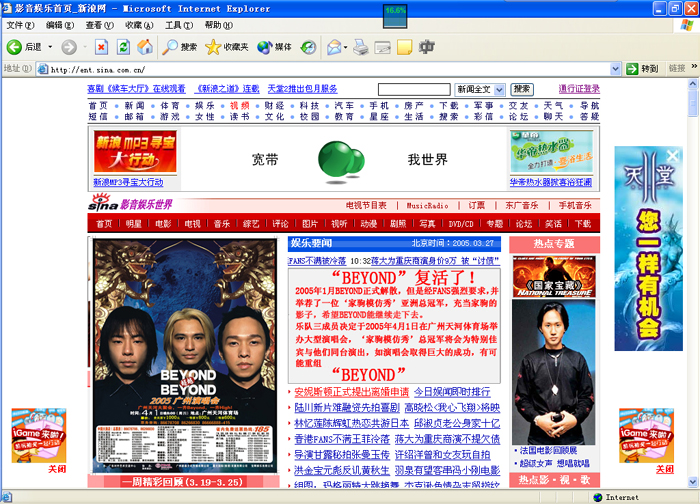Open the Media globe toolbar button

[274, 47]
